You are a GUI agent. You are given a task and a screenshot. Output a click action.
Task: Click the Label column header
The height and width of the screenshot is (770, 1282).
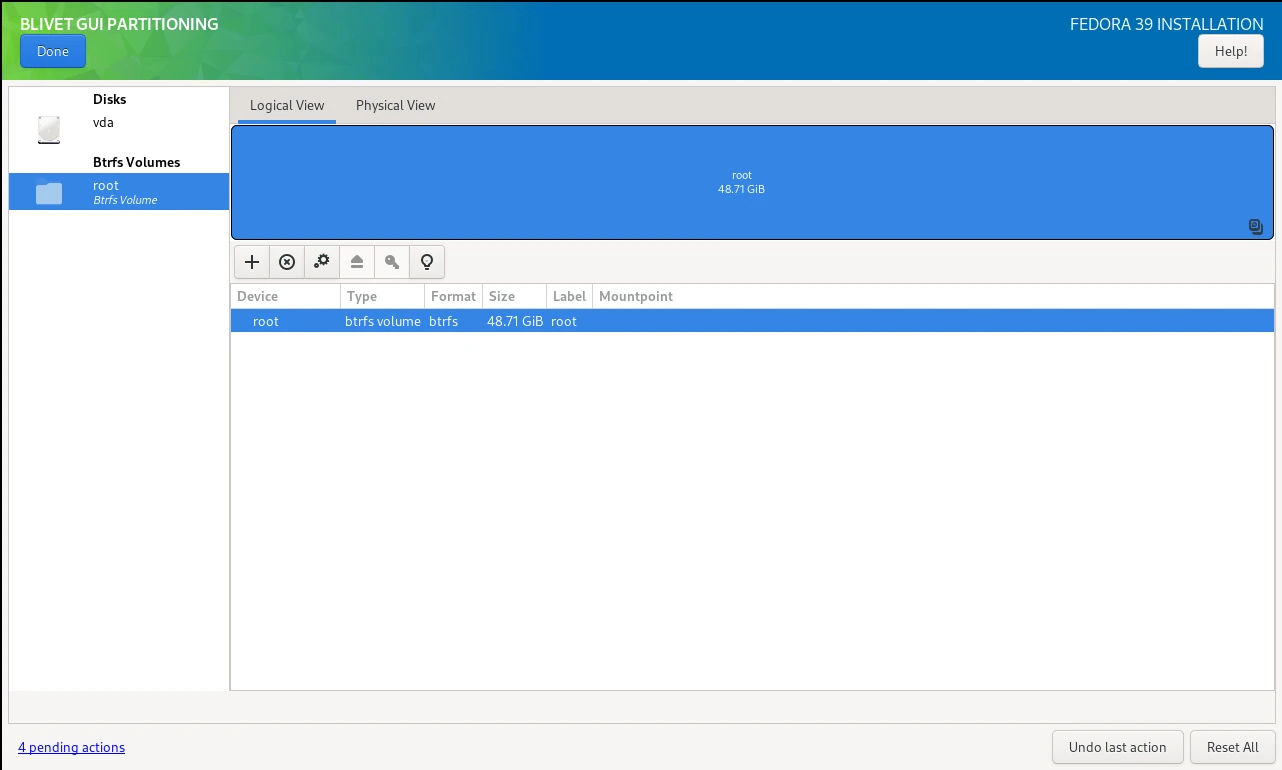(x=569, y=297)
